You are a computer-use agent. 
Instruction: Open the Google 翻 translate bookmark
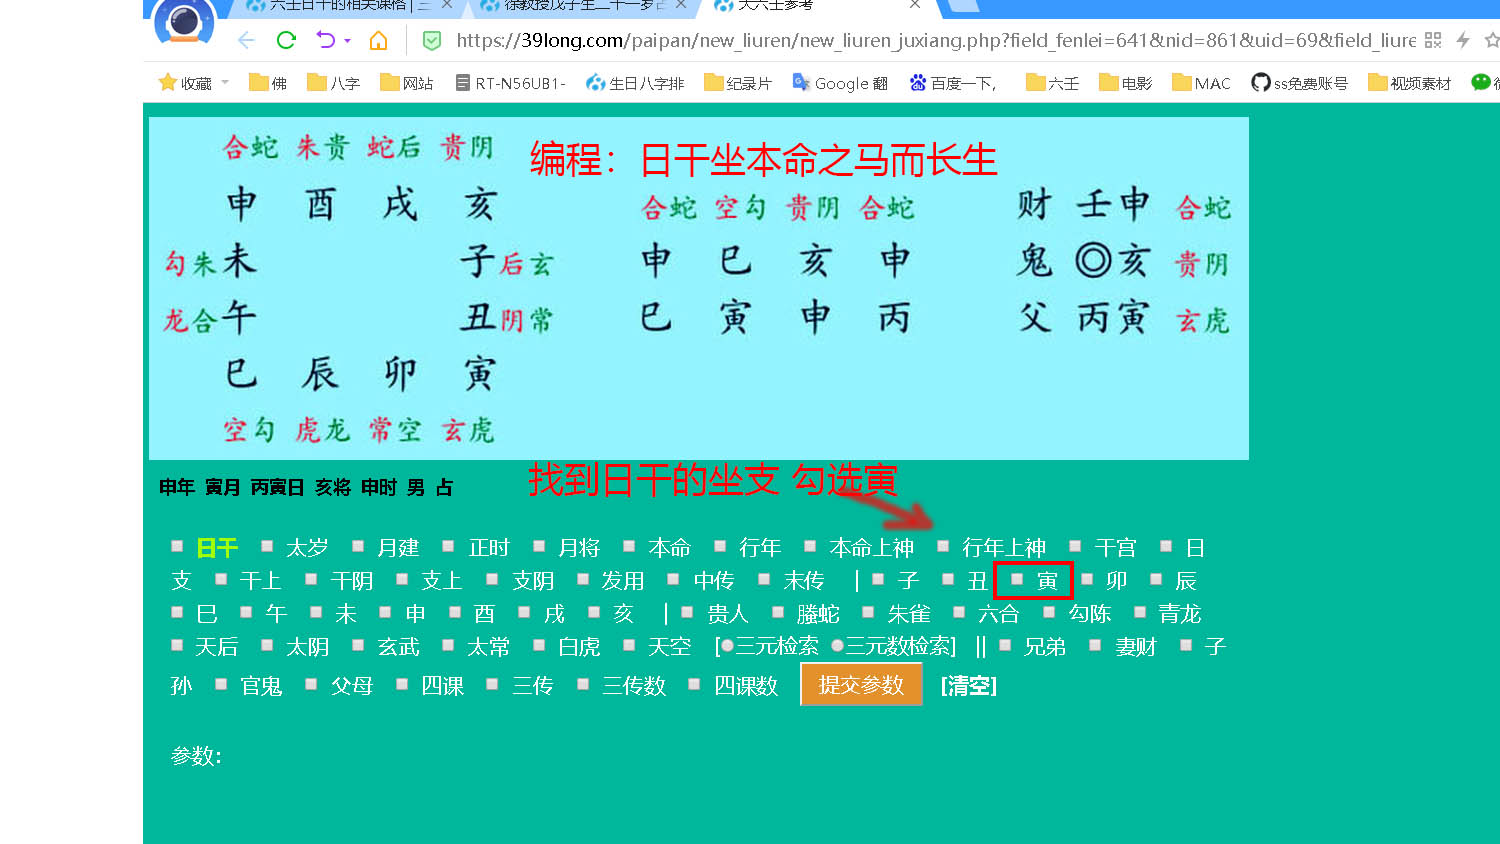pyautogui.click(x=840, y=83)
